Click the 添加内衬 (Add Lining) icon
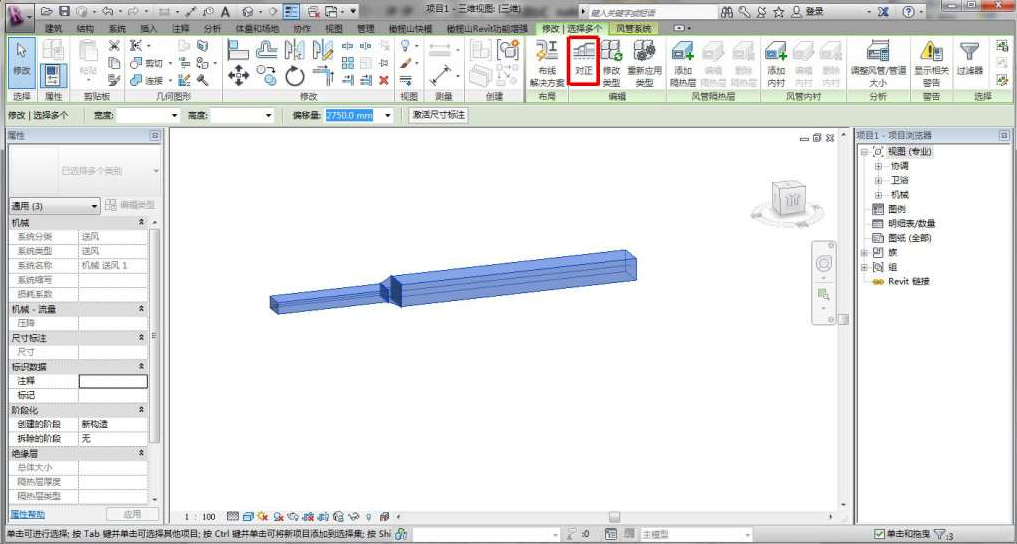The height and width of the screenshot is (544, 1017). point(776,54)
